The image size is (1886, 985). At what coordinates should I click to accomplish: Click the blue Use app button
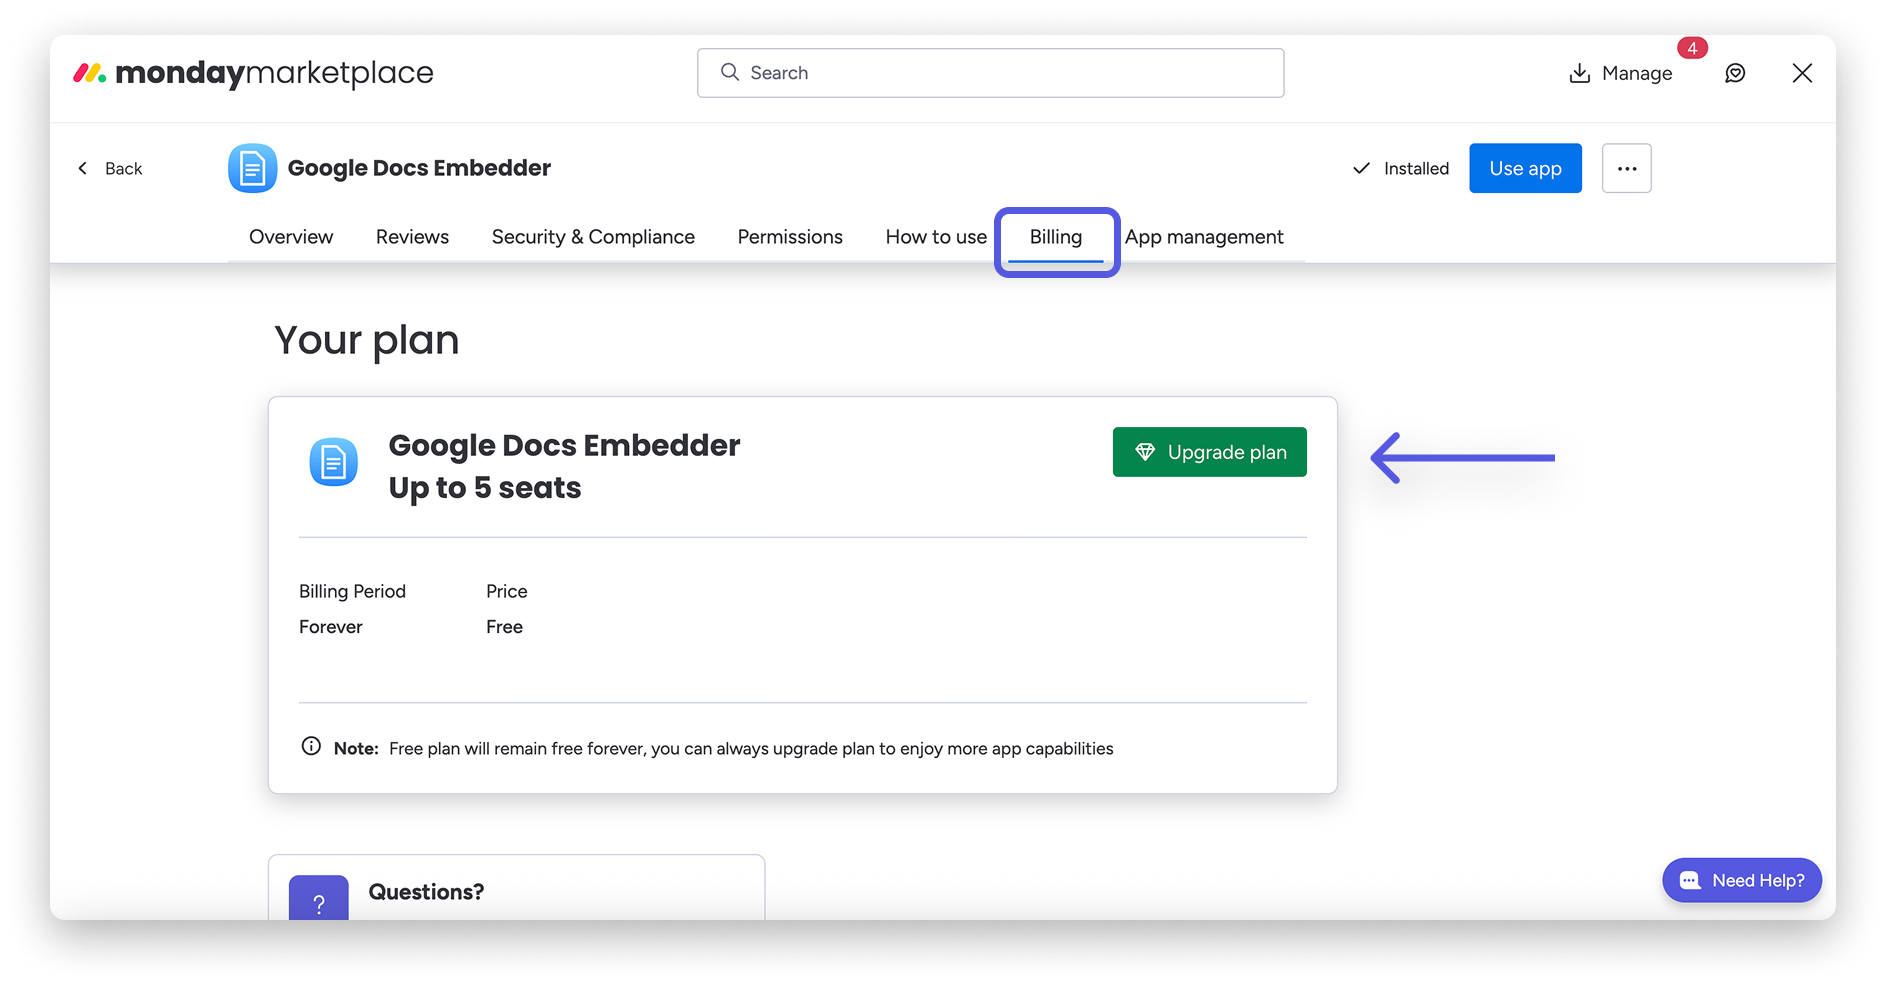coord(1525,168)
